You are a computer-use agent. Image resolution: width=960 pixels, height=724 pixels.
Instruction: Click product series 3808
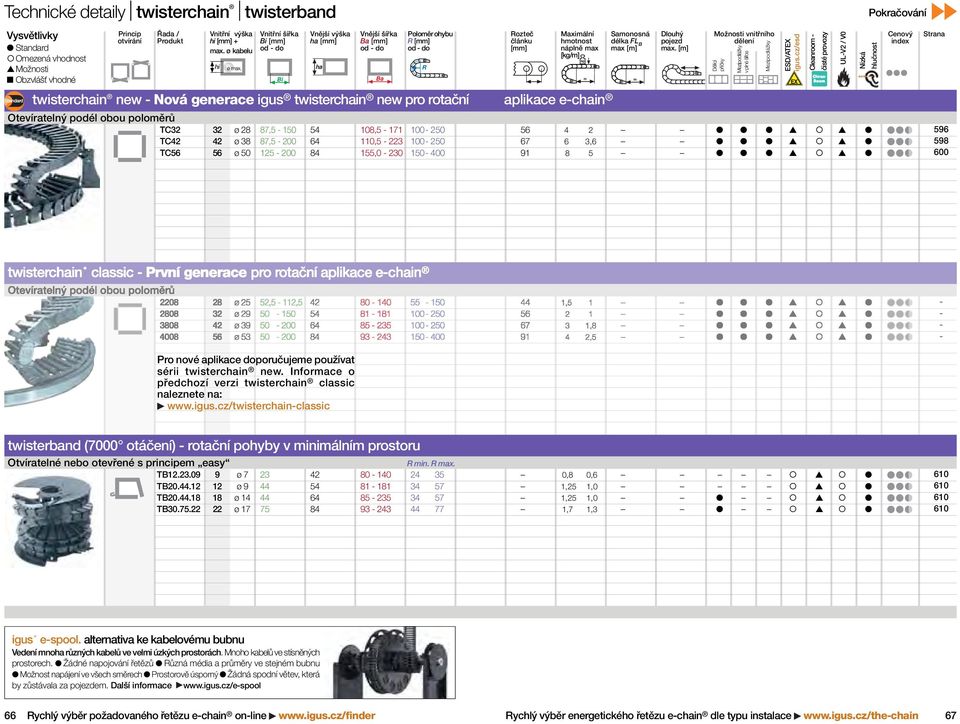pyautogui.click(x=169, y=326)
